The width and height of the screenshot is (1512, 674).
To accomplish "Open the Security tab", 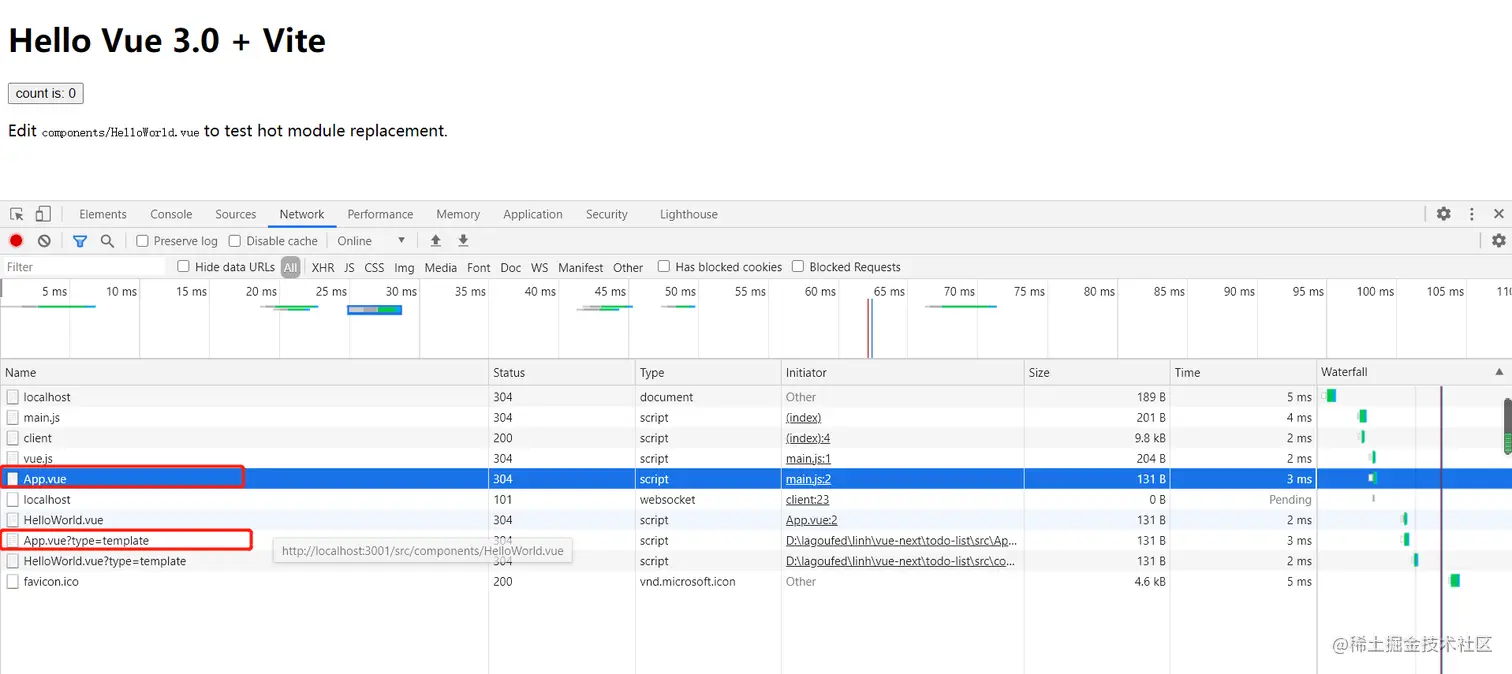I will [607, 214].
